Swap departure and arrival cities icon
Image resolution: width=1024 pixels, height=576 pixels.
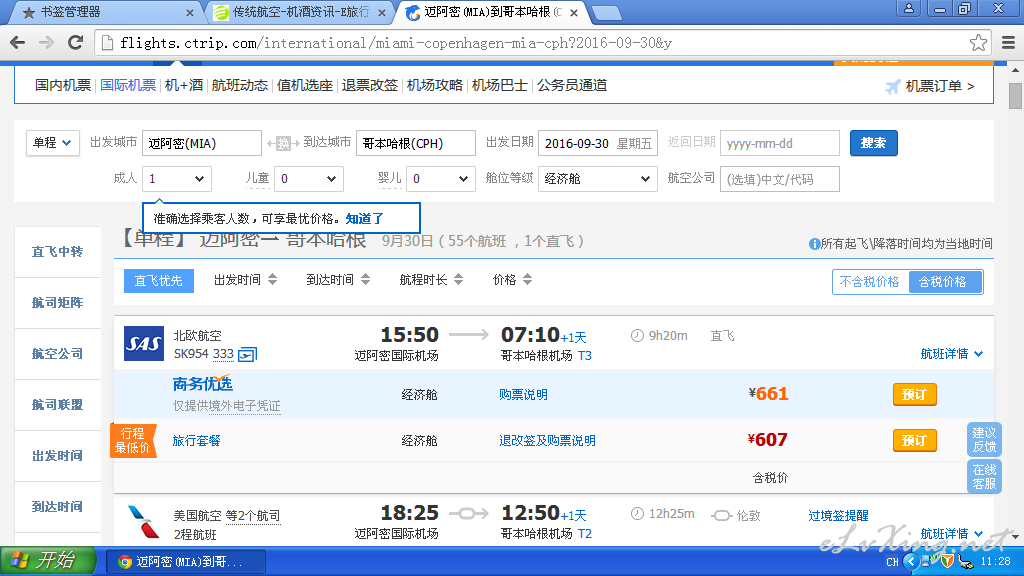(283, 143)
